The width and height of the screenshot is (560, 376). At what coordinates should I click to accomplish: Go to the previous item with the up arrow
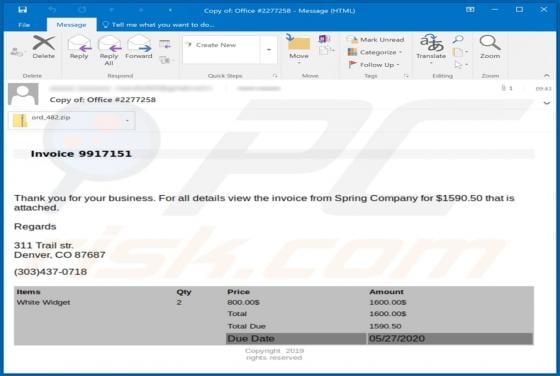point(111,10)
